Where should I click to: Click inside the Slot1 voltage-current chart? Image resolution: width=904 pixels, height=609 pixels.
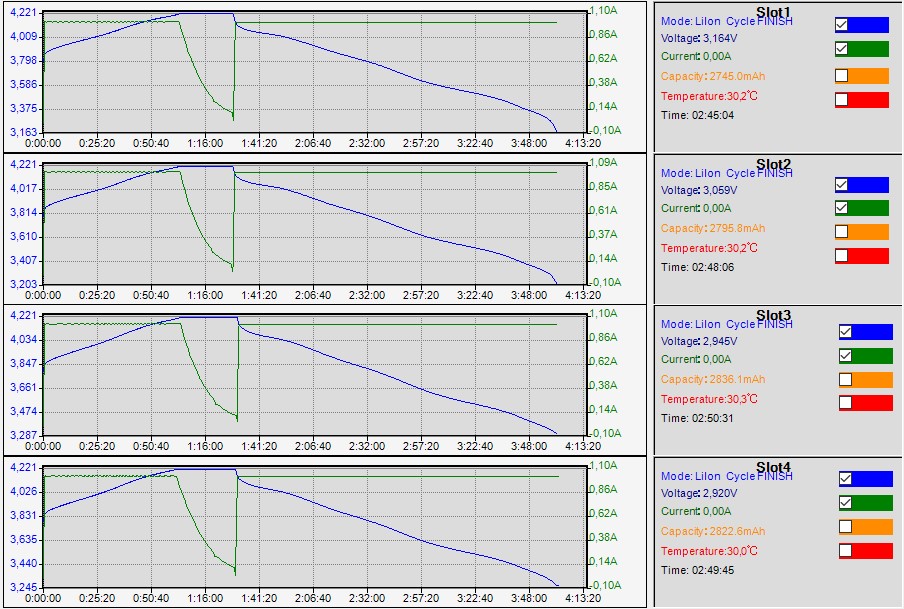click(x=315, y=72)
